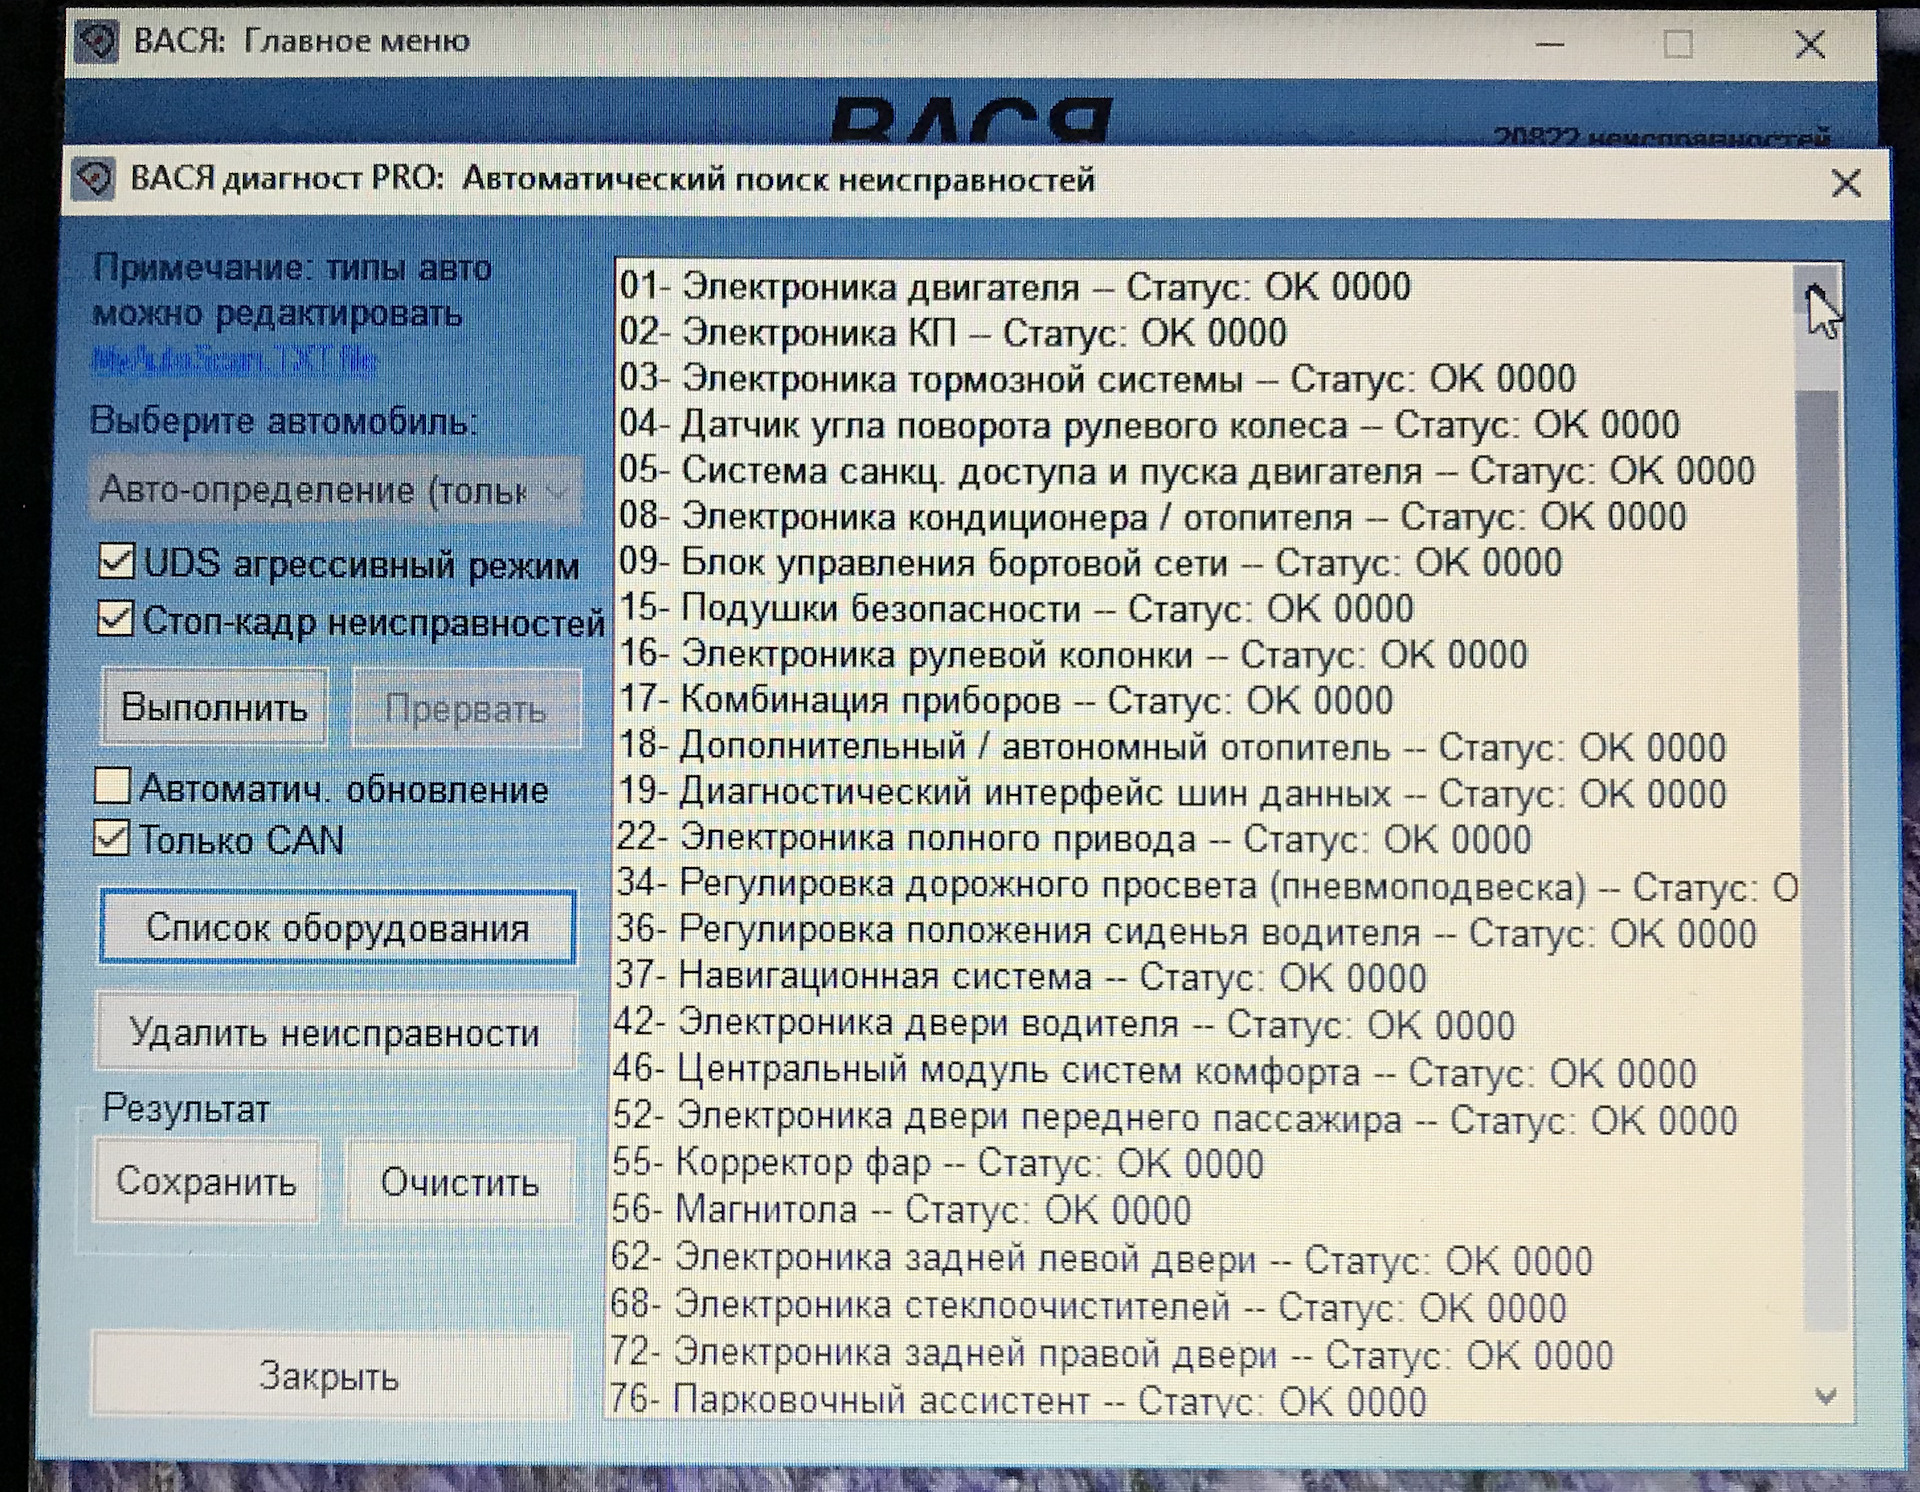Select row 16- Электроника рулевой колонки
This screenshot has height=1492, width=1920.
pos(1073,654)
